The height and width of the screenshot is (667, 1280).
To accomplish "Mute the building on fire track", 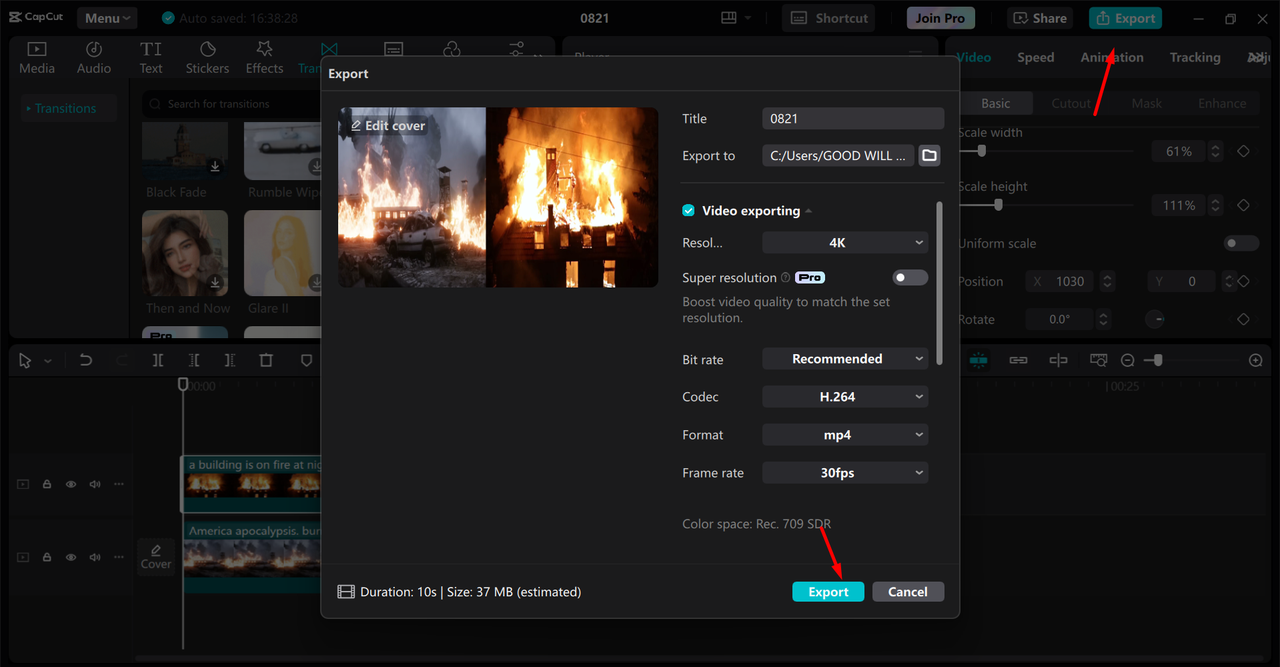I will [95, 484].
